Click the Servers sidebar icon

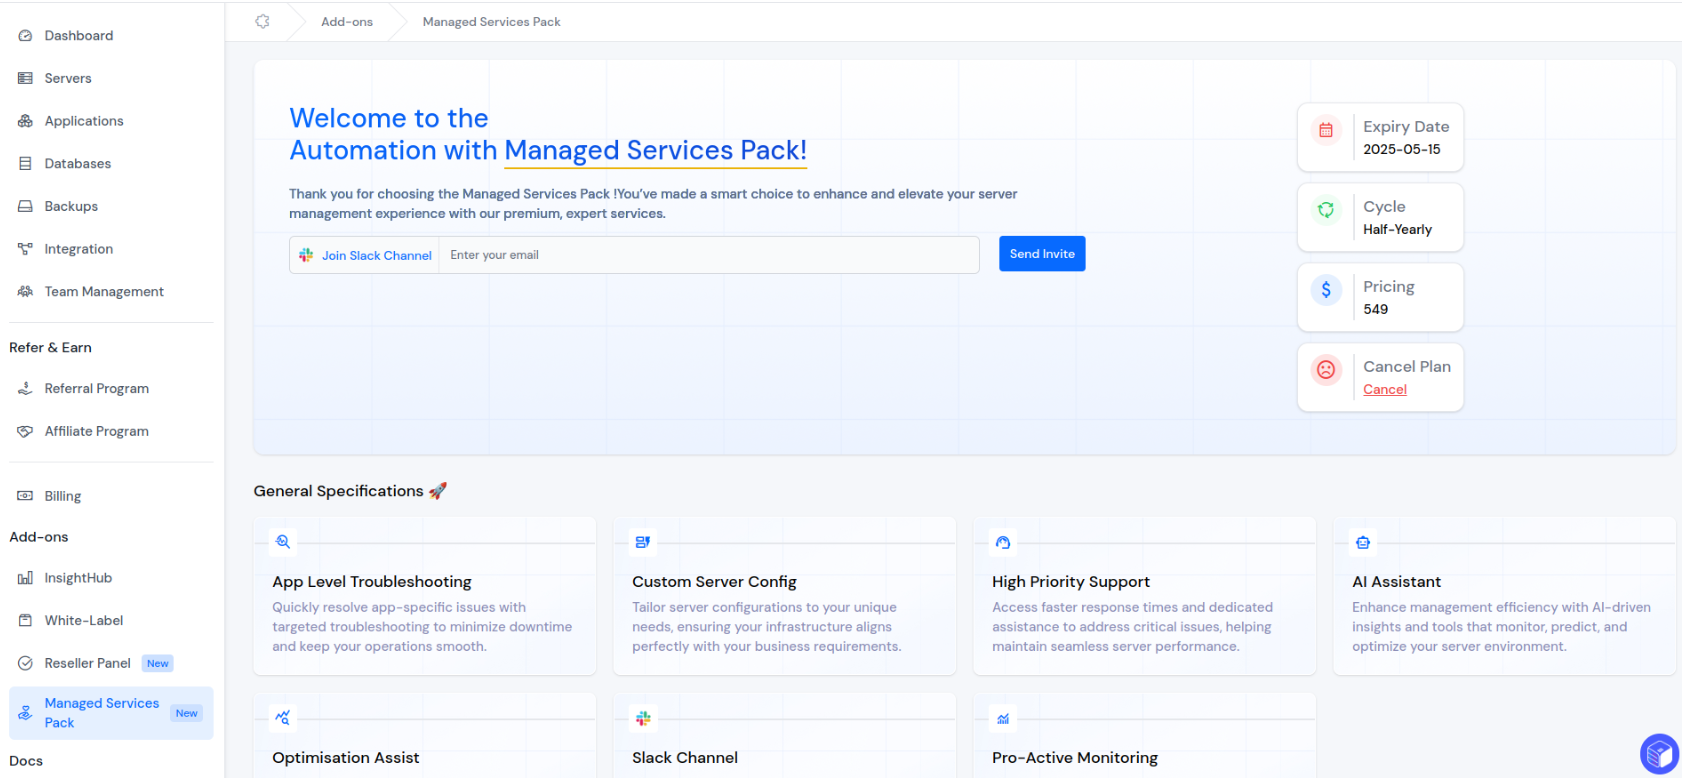coord(25,78)
